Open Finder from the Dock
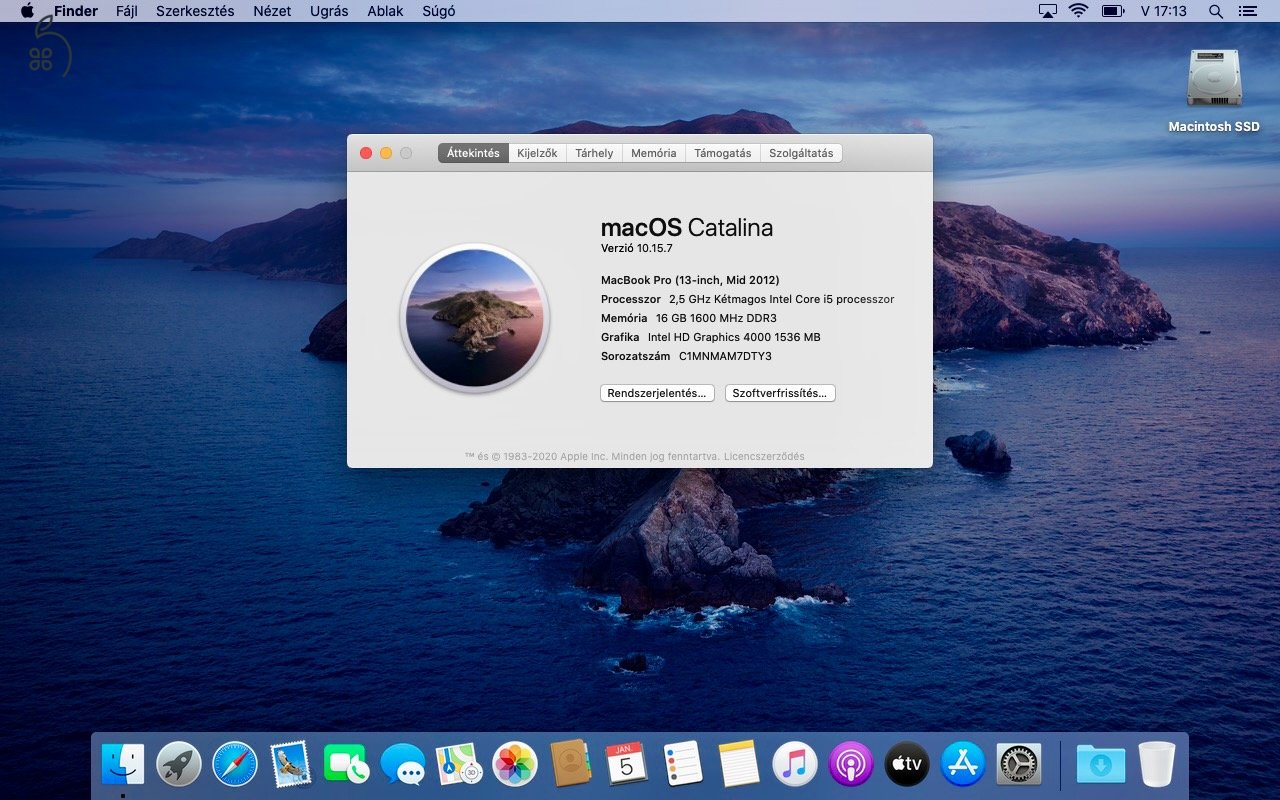Viewport: 1280px width, 800px height. point(123,765)
